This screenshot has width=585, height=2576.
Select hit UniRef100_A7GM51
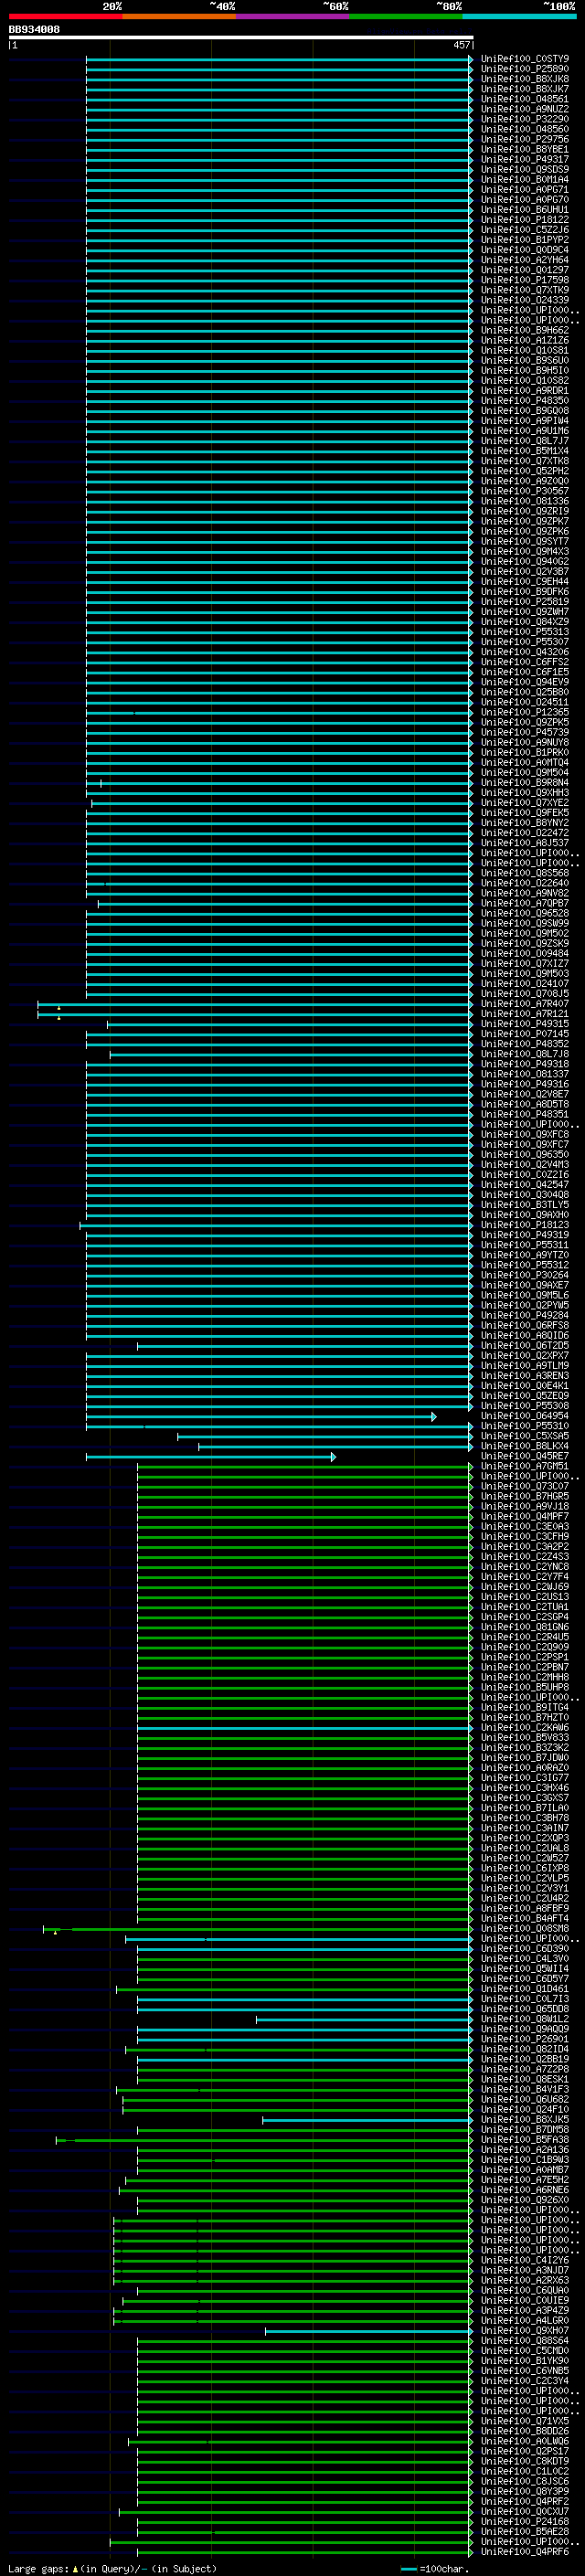tap(525, 1466)
